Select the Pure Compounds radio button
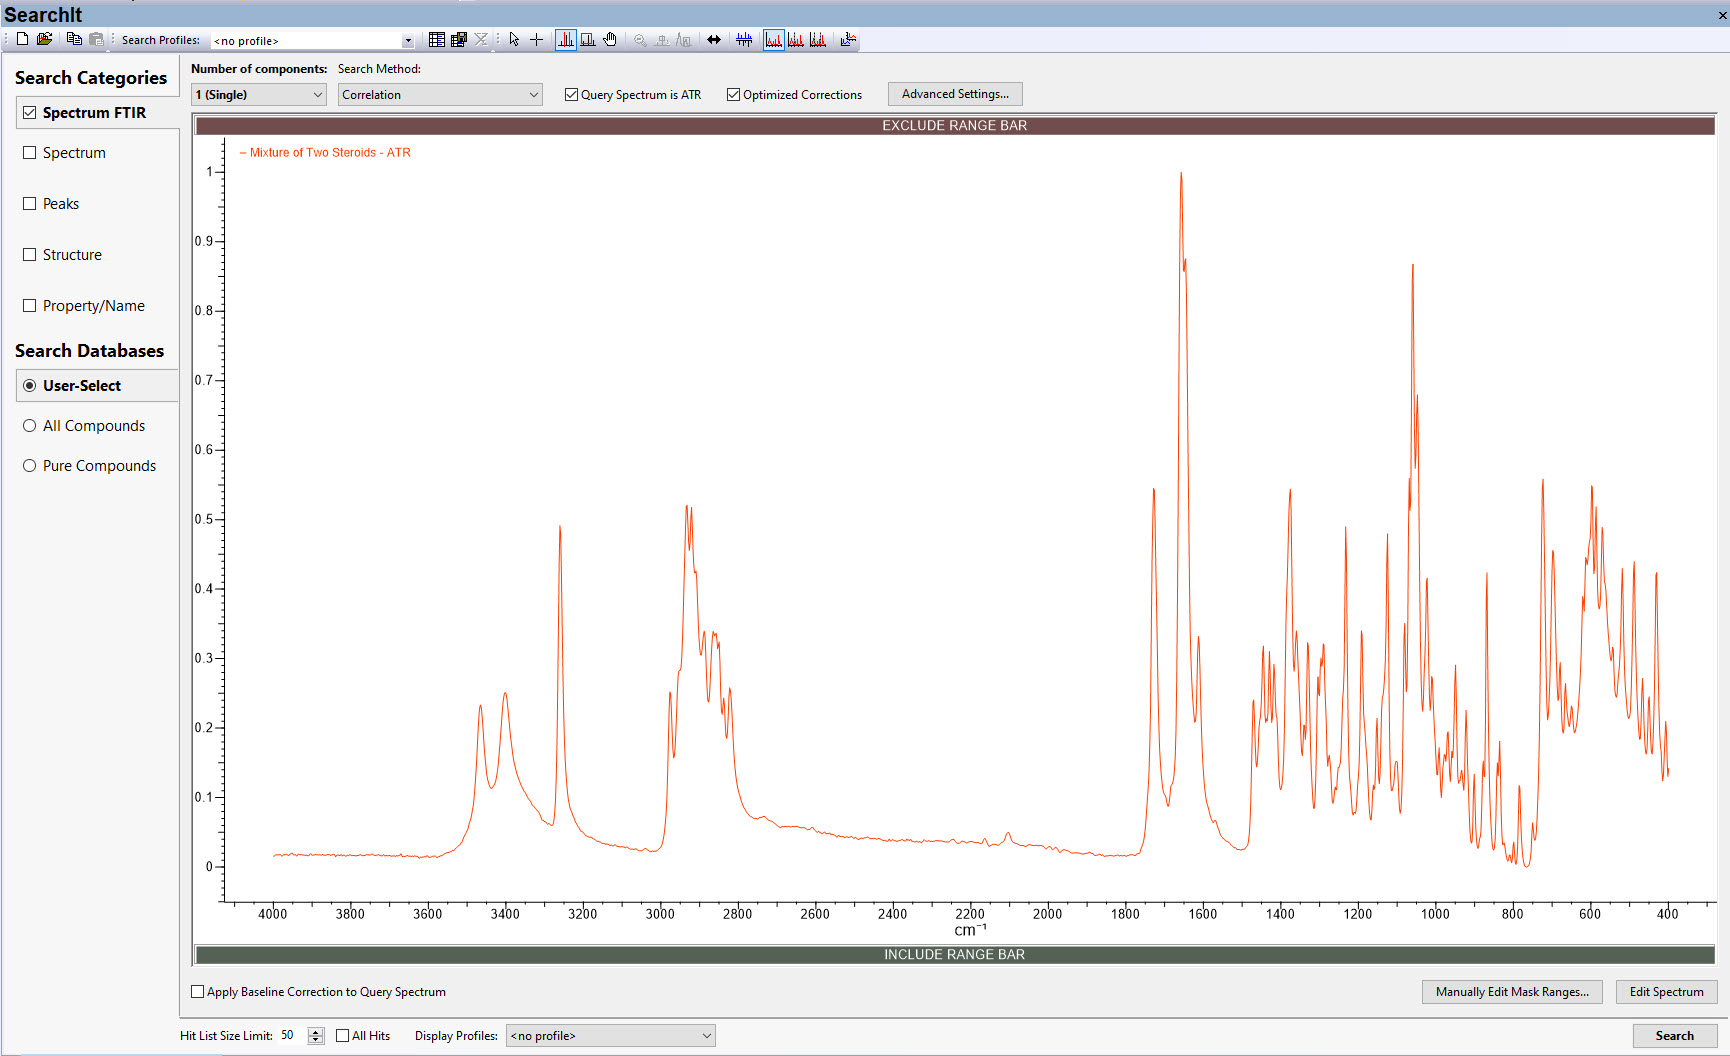Viewport: 1730px width, 1056px height. [30, 466]
